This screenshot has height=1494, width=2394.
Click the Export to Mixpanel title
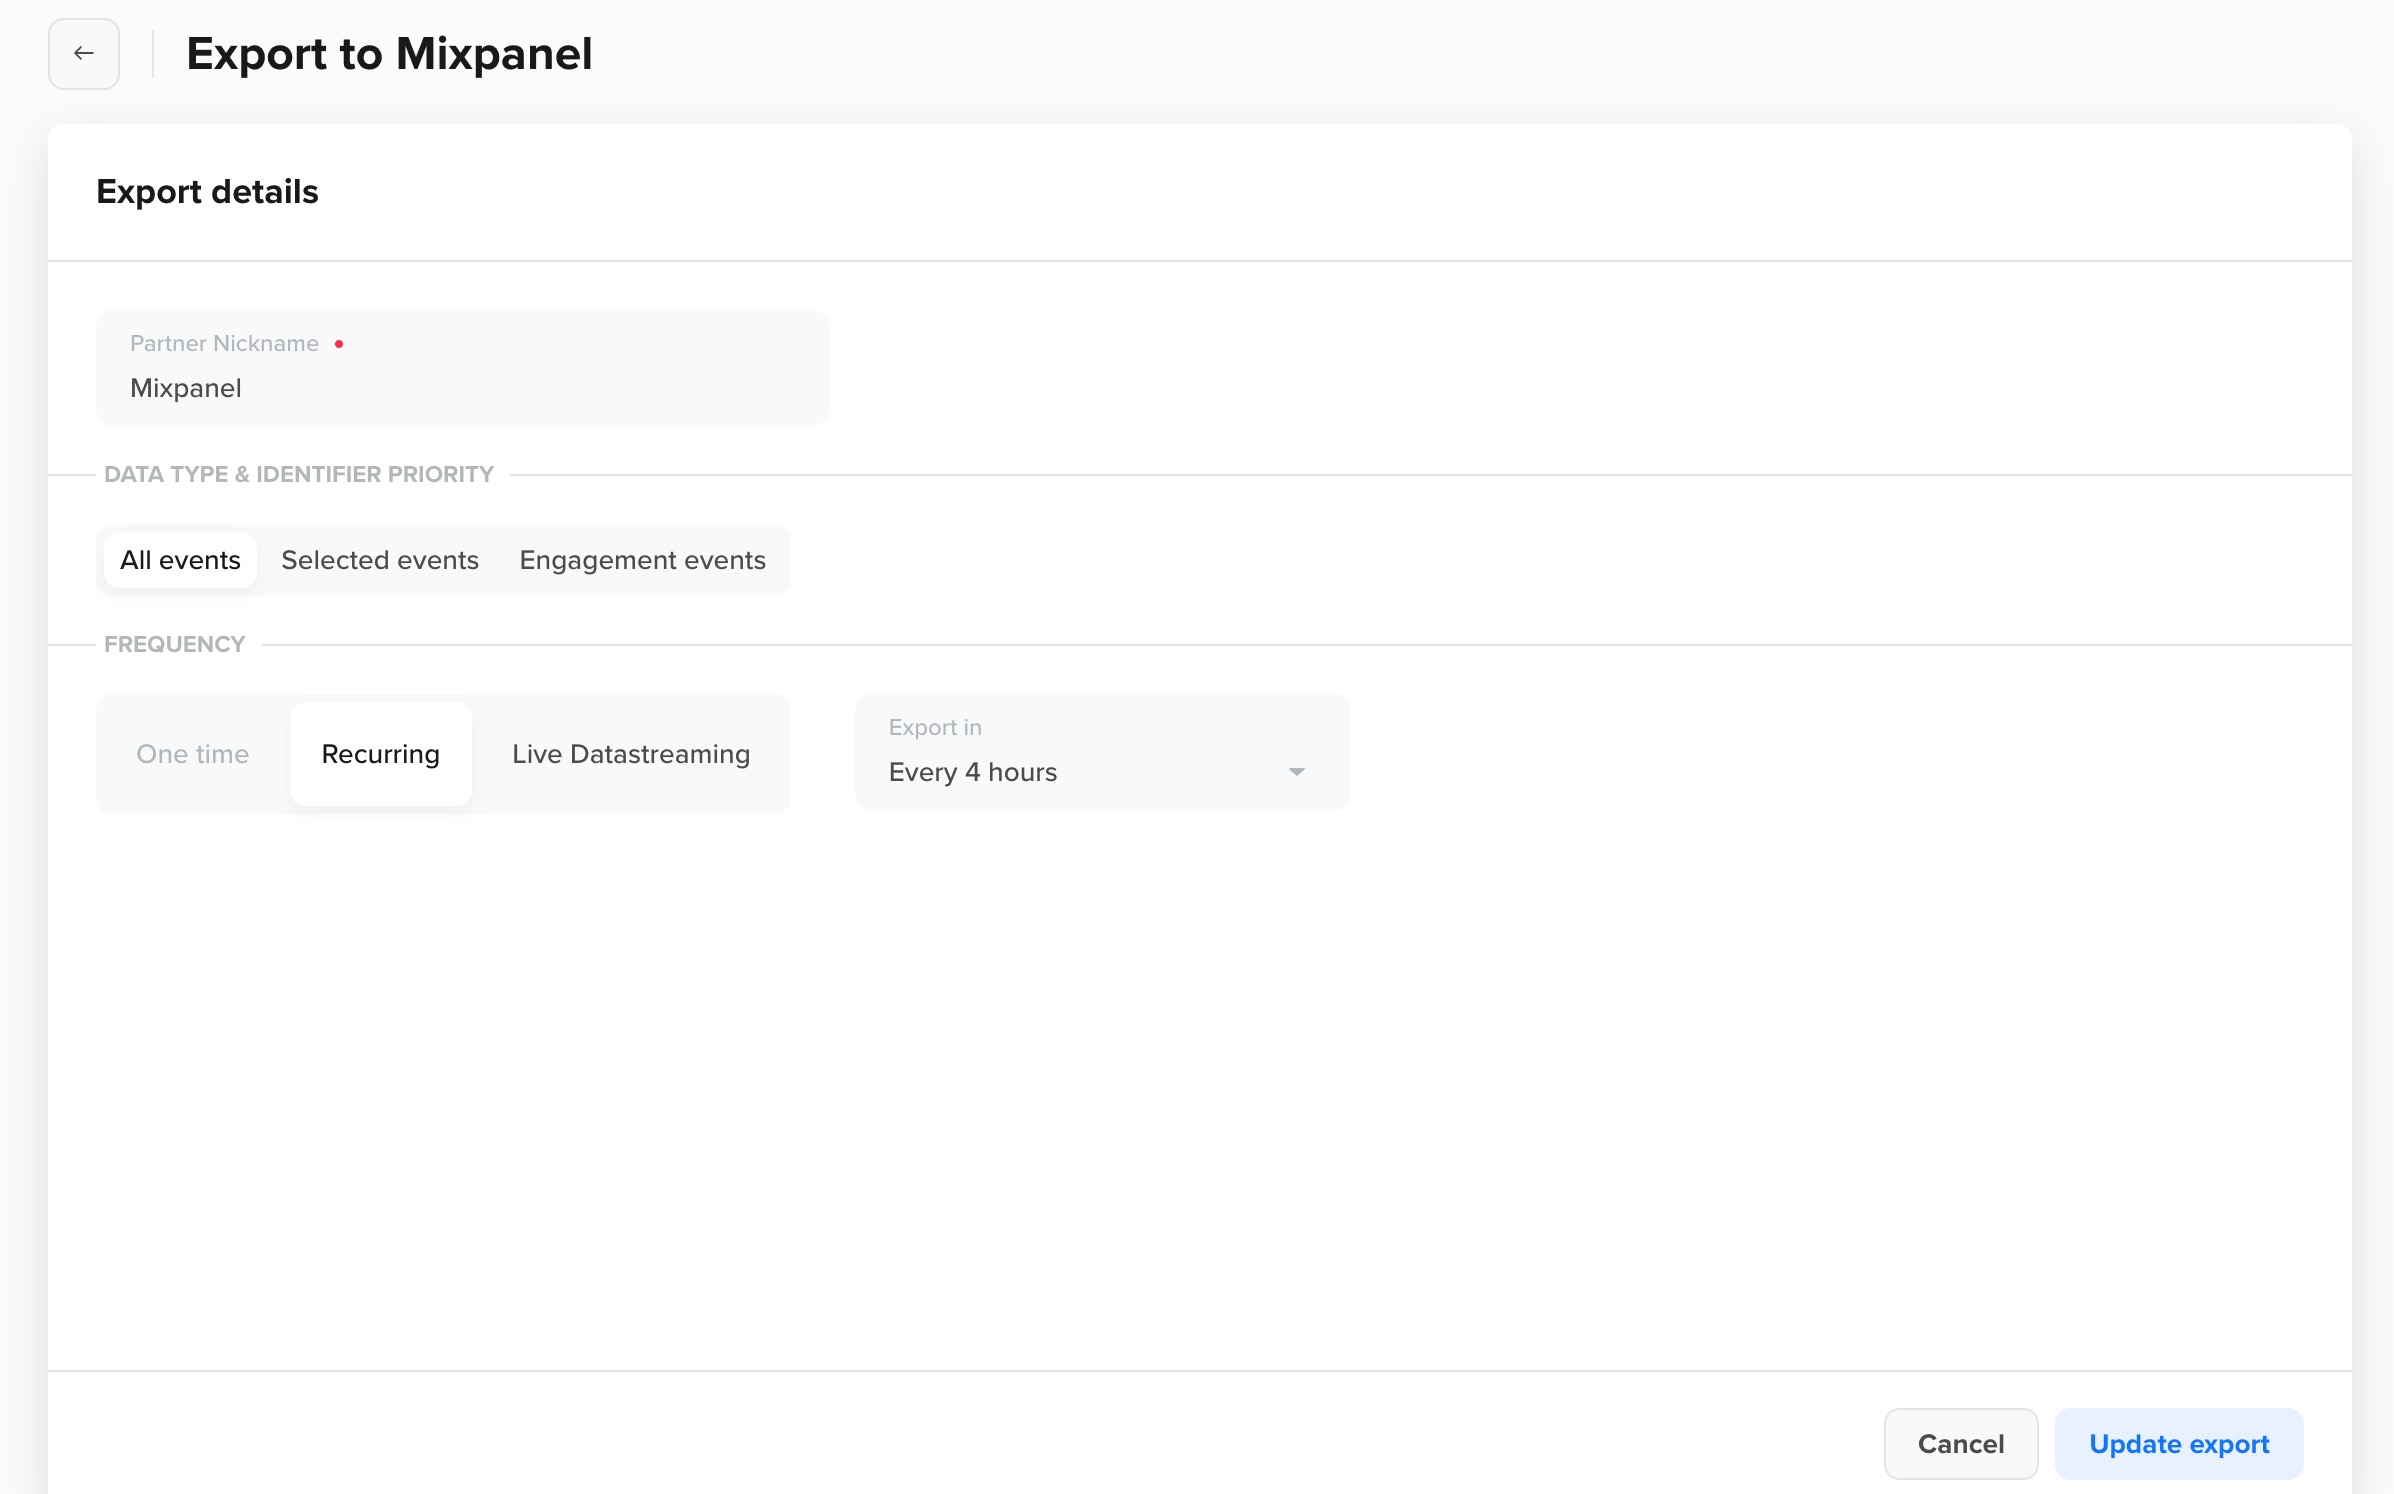389,54
